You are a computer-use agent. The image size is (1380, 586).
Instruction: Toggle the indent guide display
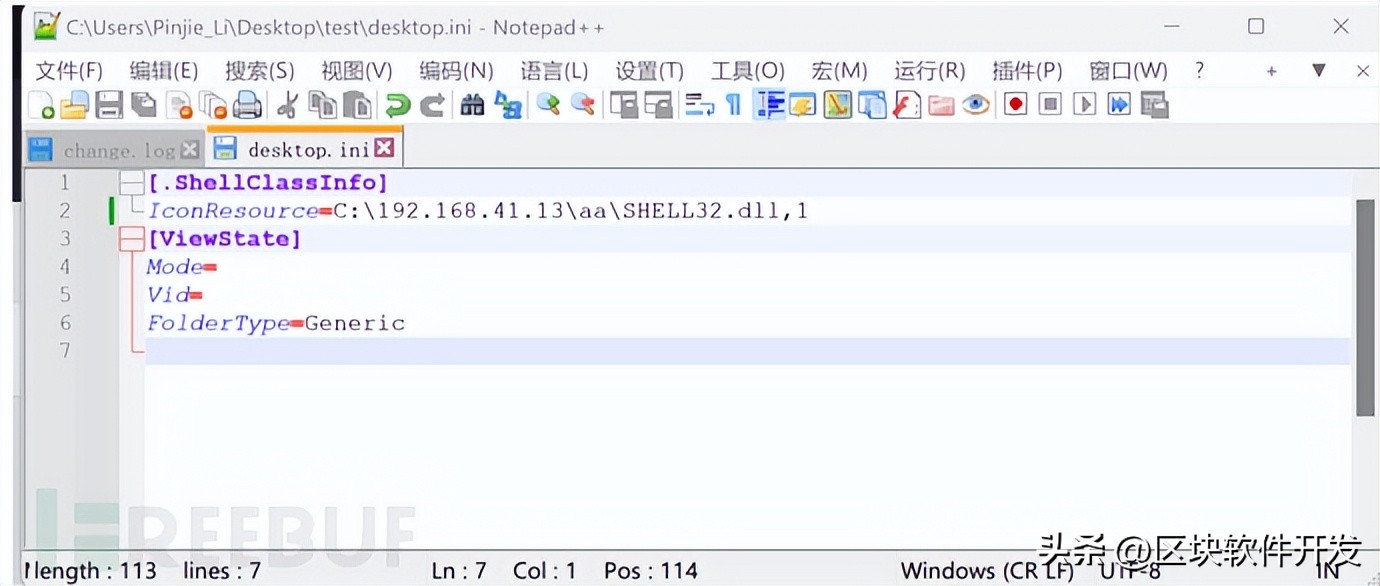(x=769, y=105)
